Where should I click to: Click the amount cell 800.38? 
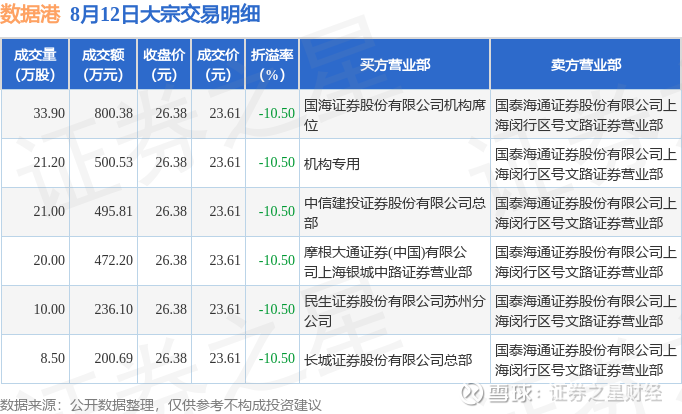(114, 114)
